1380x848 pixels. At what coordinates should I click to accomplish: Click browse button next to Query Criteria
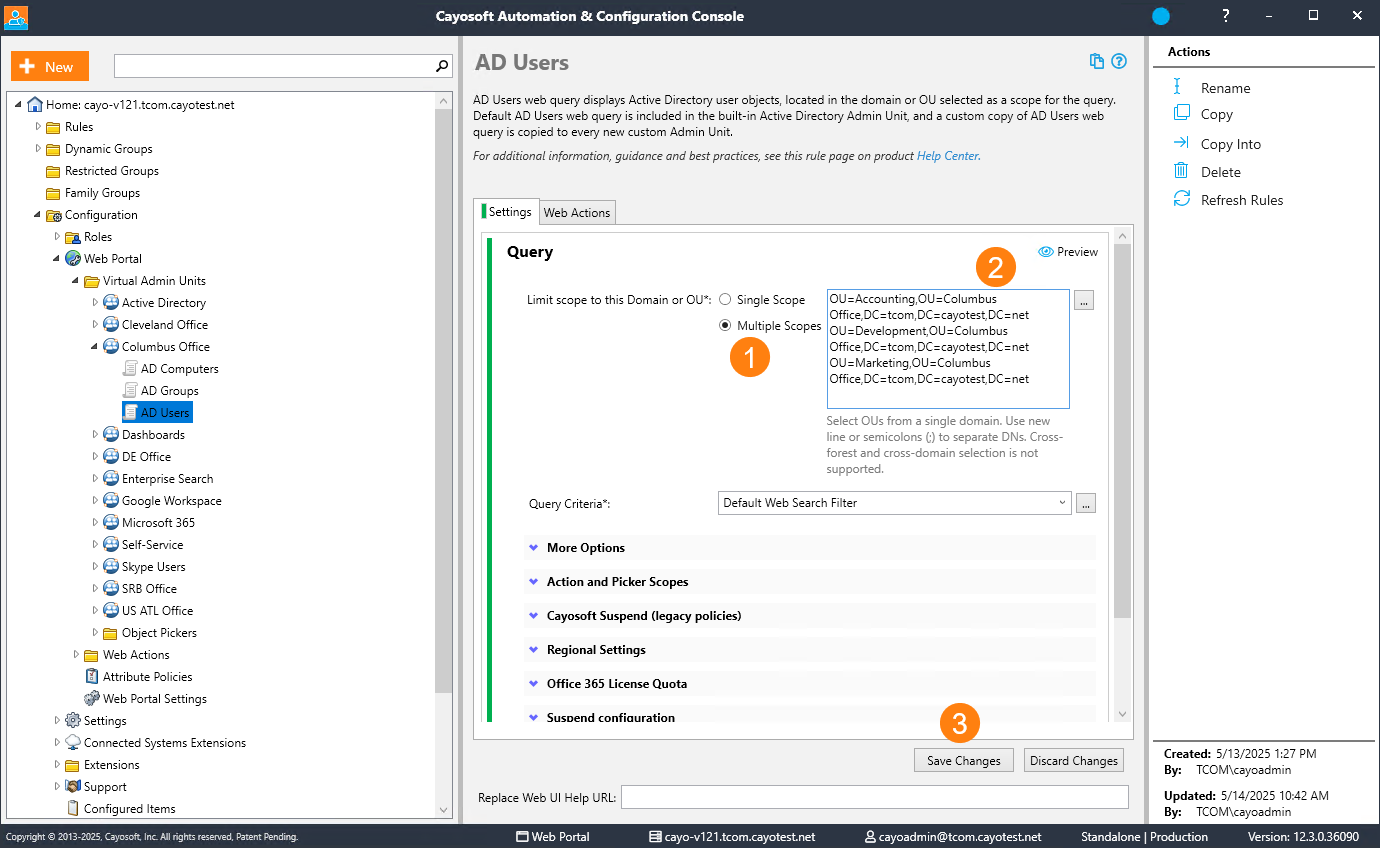point(1086,503)
